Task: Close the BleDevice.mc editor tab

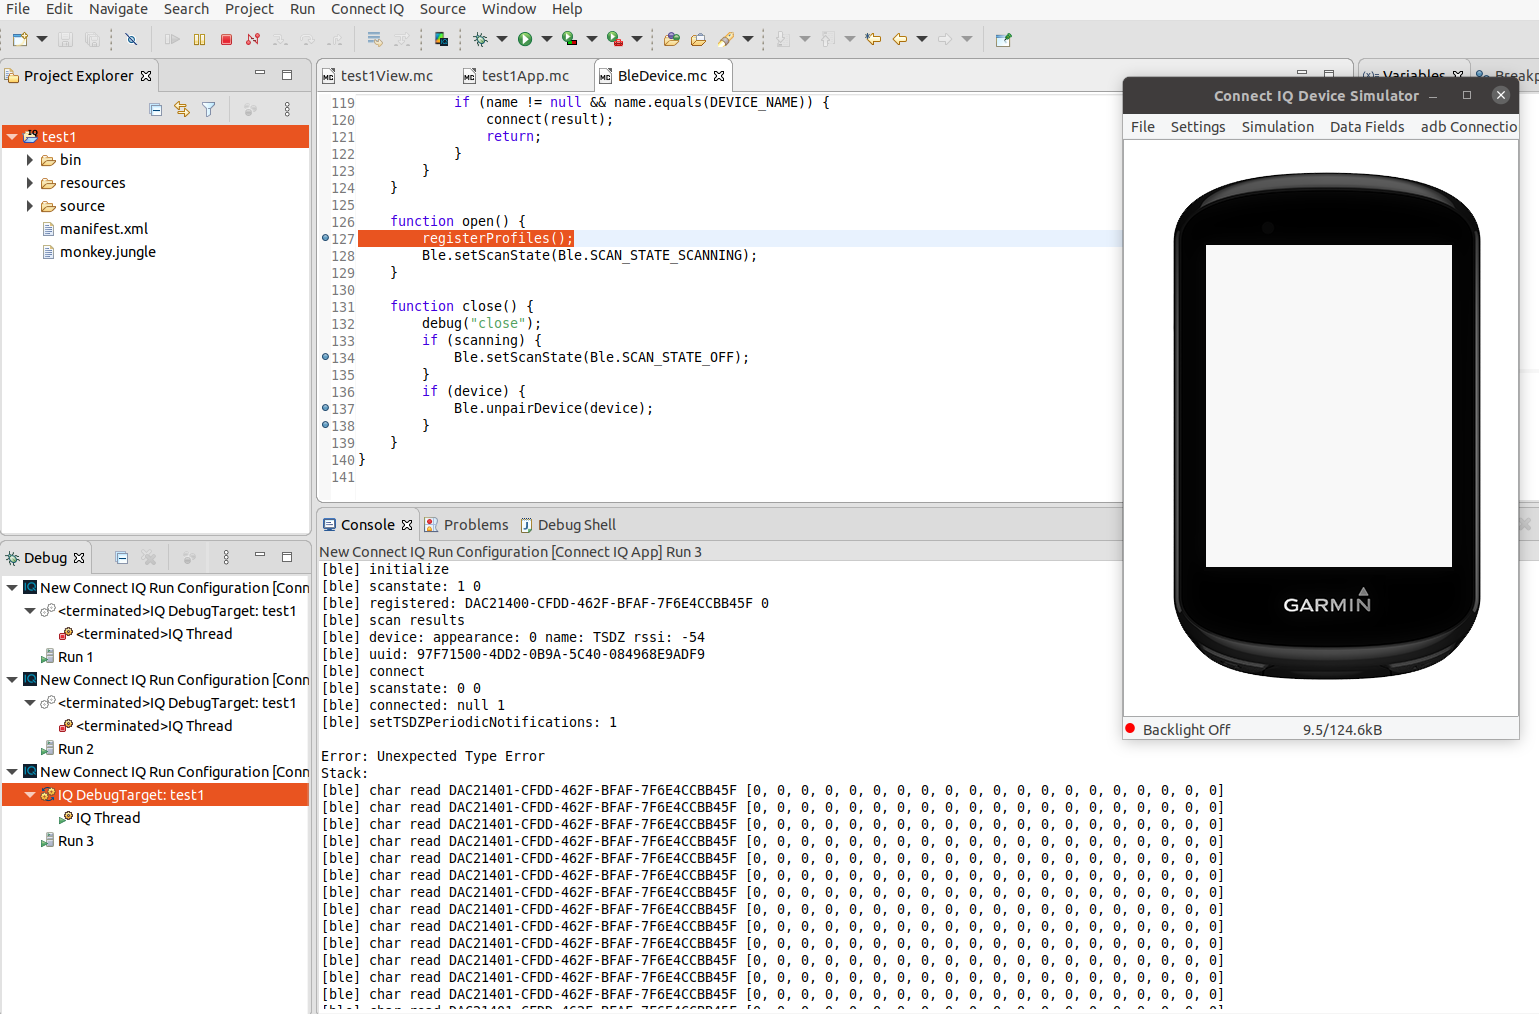Action: tap(719, 76)
